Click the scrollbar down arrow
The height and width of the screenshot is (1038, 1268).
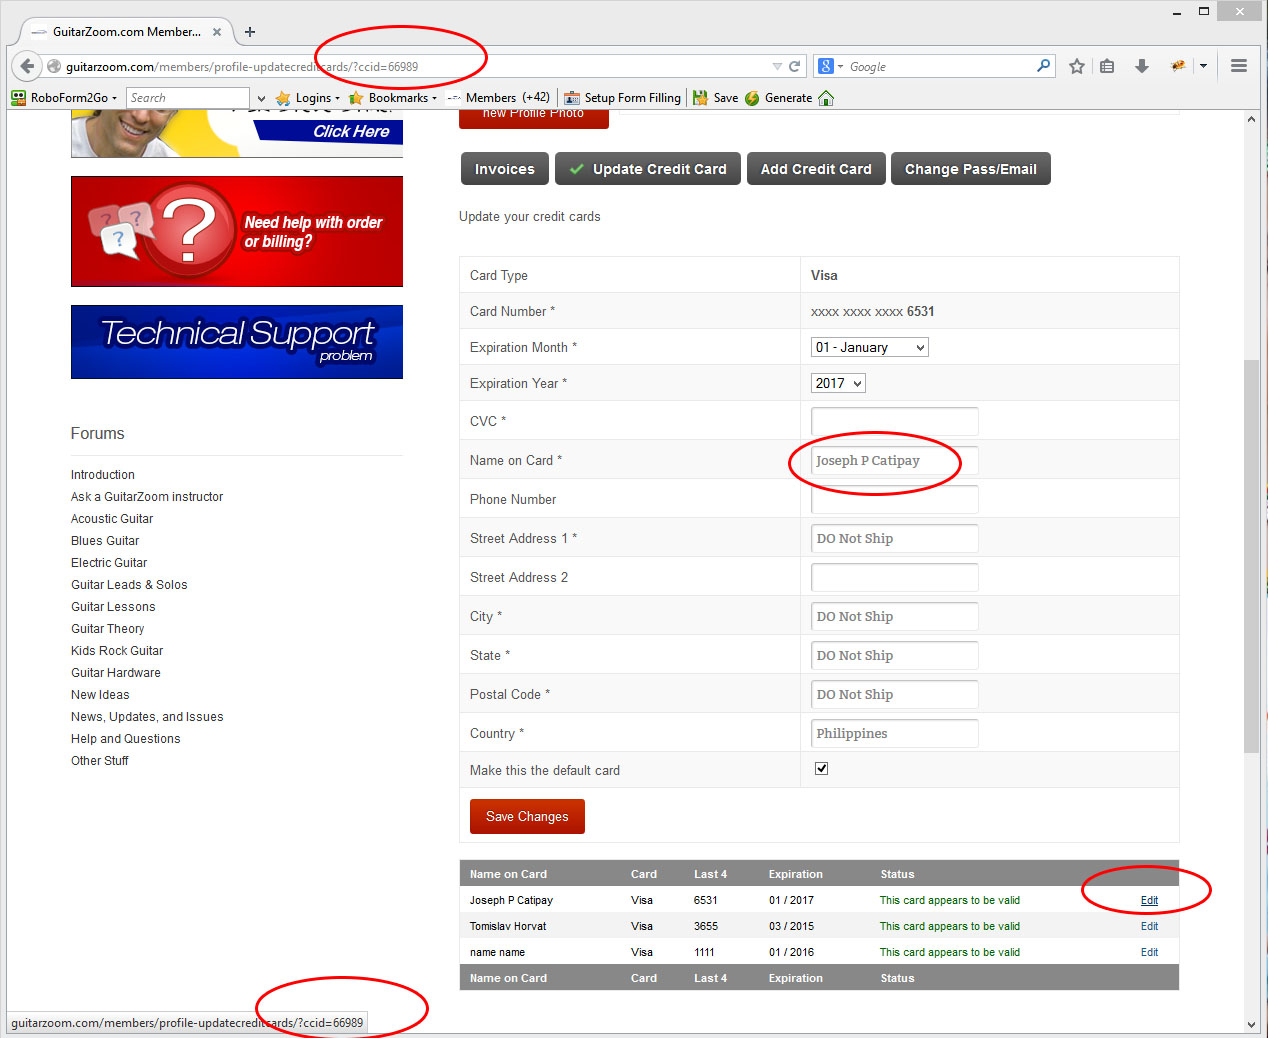pos(1251,1024)
